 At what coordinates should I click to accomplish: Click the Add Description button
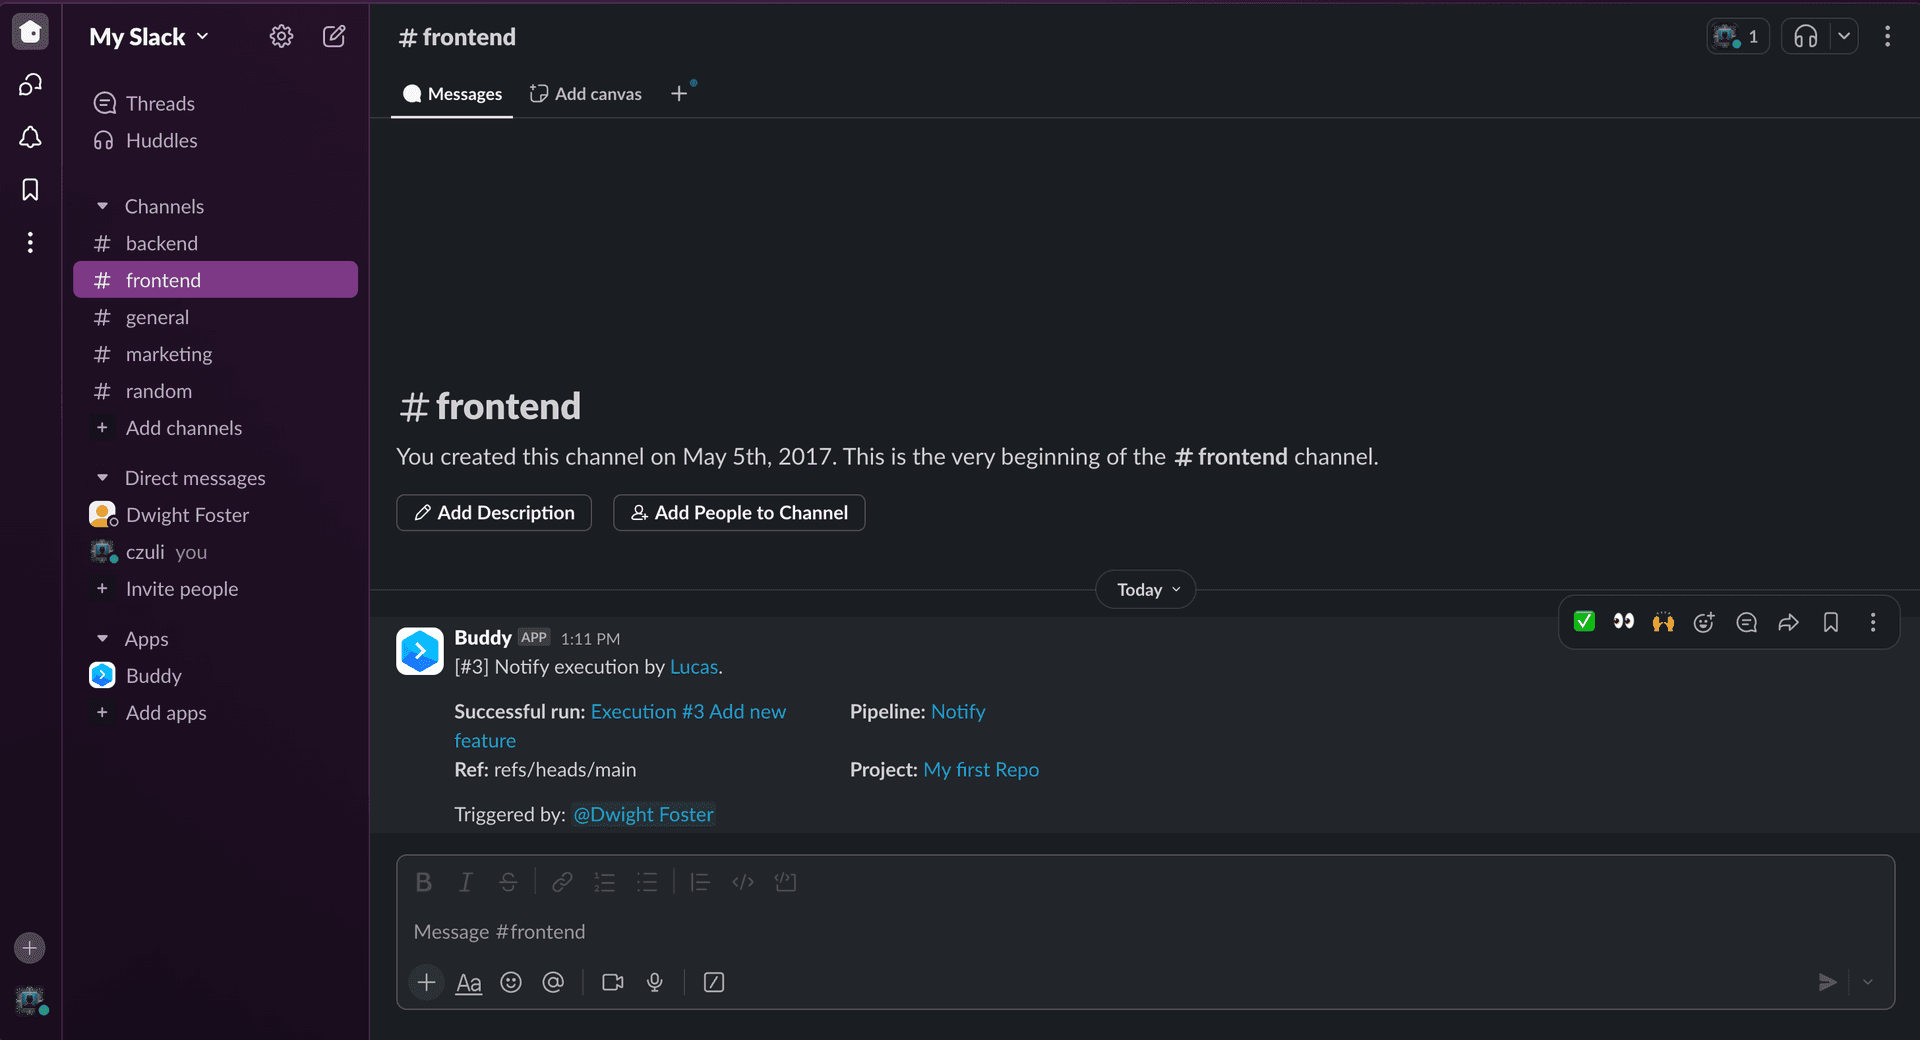point(494,513)
